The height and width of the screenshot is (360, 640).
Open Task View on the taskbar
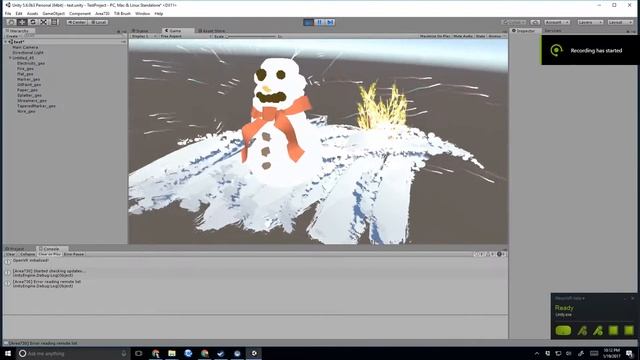click(x=138, y=353)
